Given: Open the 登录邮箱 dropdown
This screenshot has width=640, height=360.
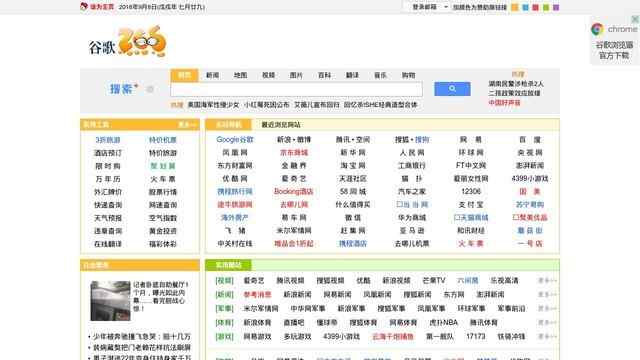Looking at the screenshot, I should (430, 7).
